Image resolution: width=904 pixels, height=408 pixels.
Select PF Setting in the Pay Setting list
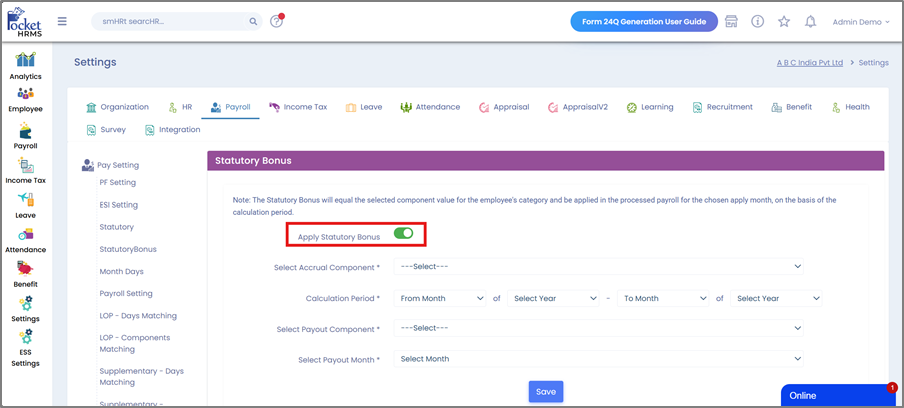[x=117, y=183]
